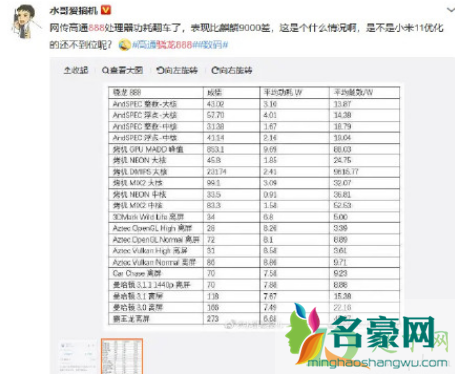Click the 烤机 MIX2 大核 row label

pyautogui.click(x=138, y=183)
